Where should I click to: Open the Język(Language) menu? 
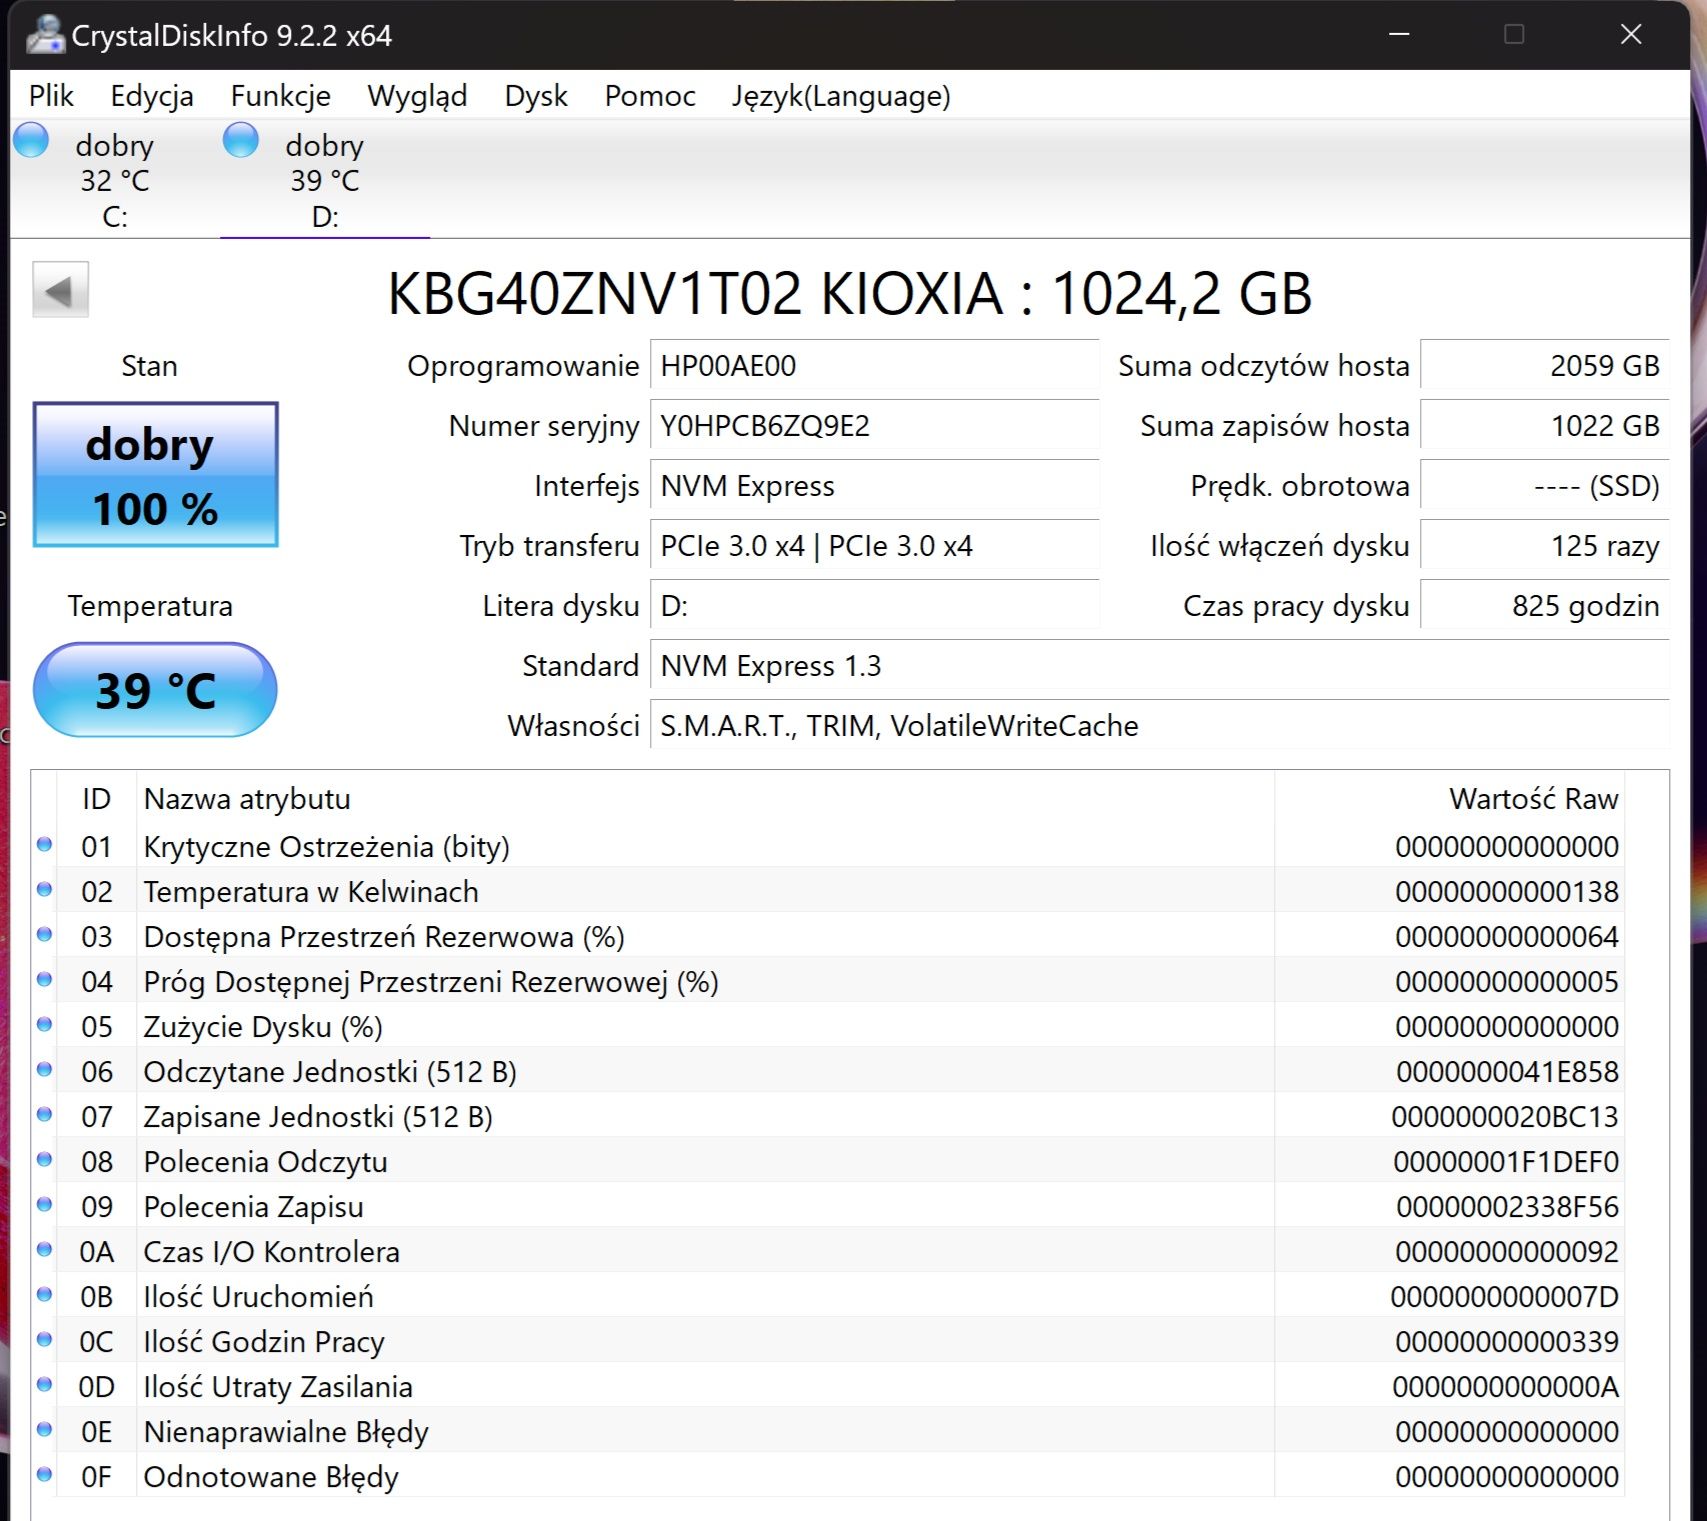point(841,96)
